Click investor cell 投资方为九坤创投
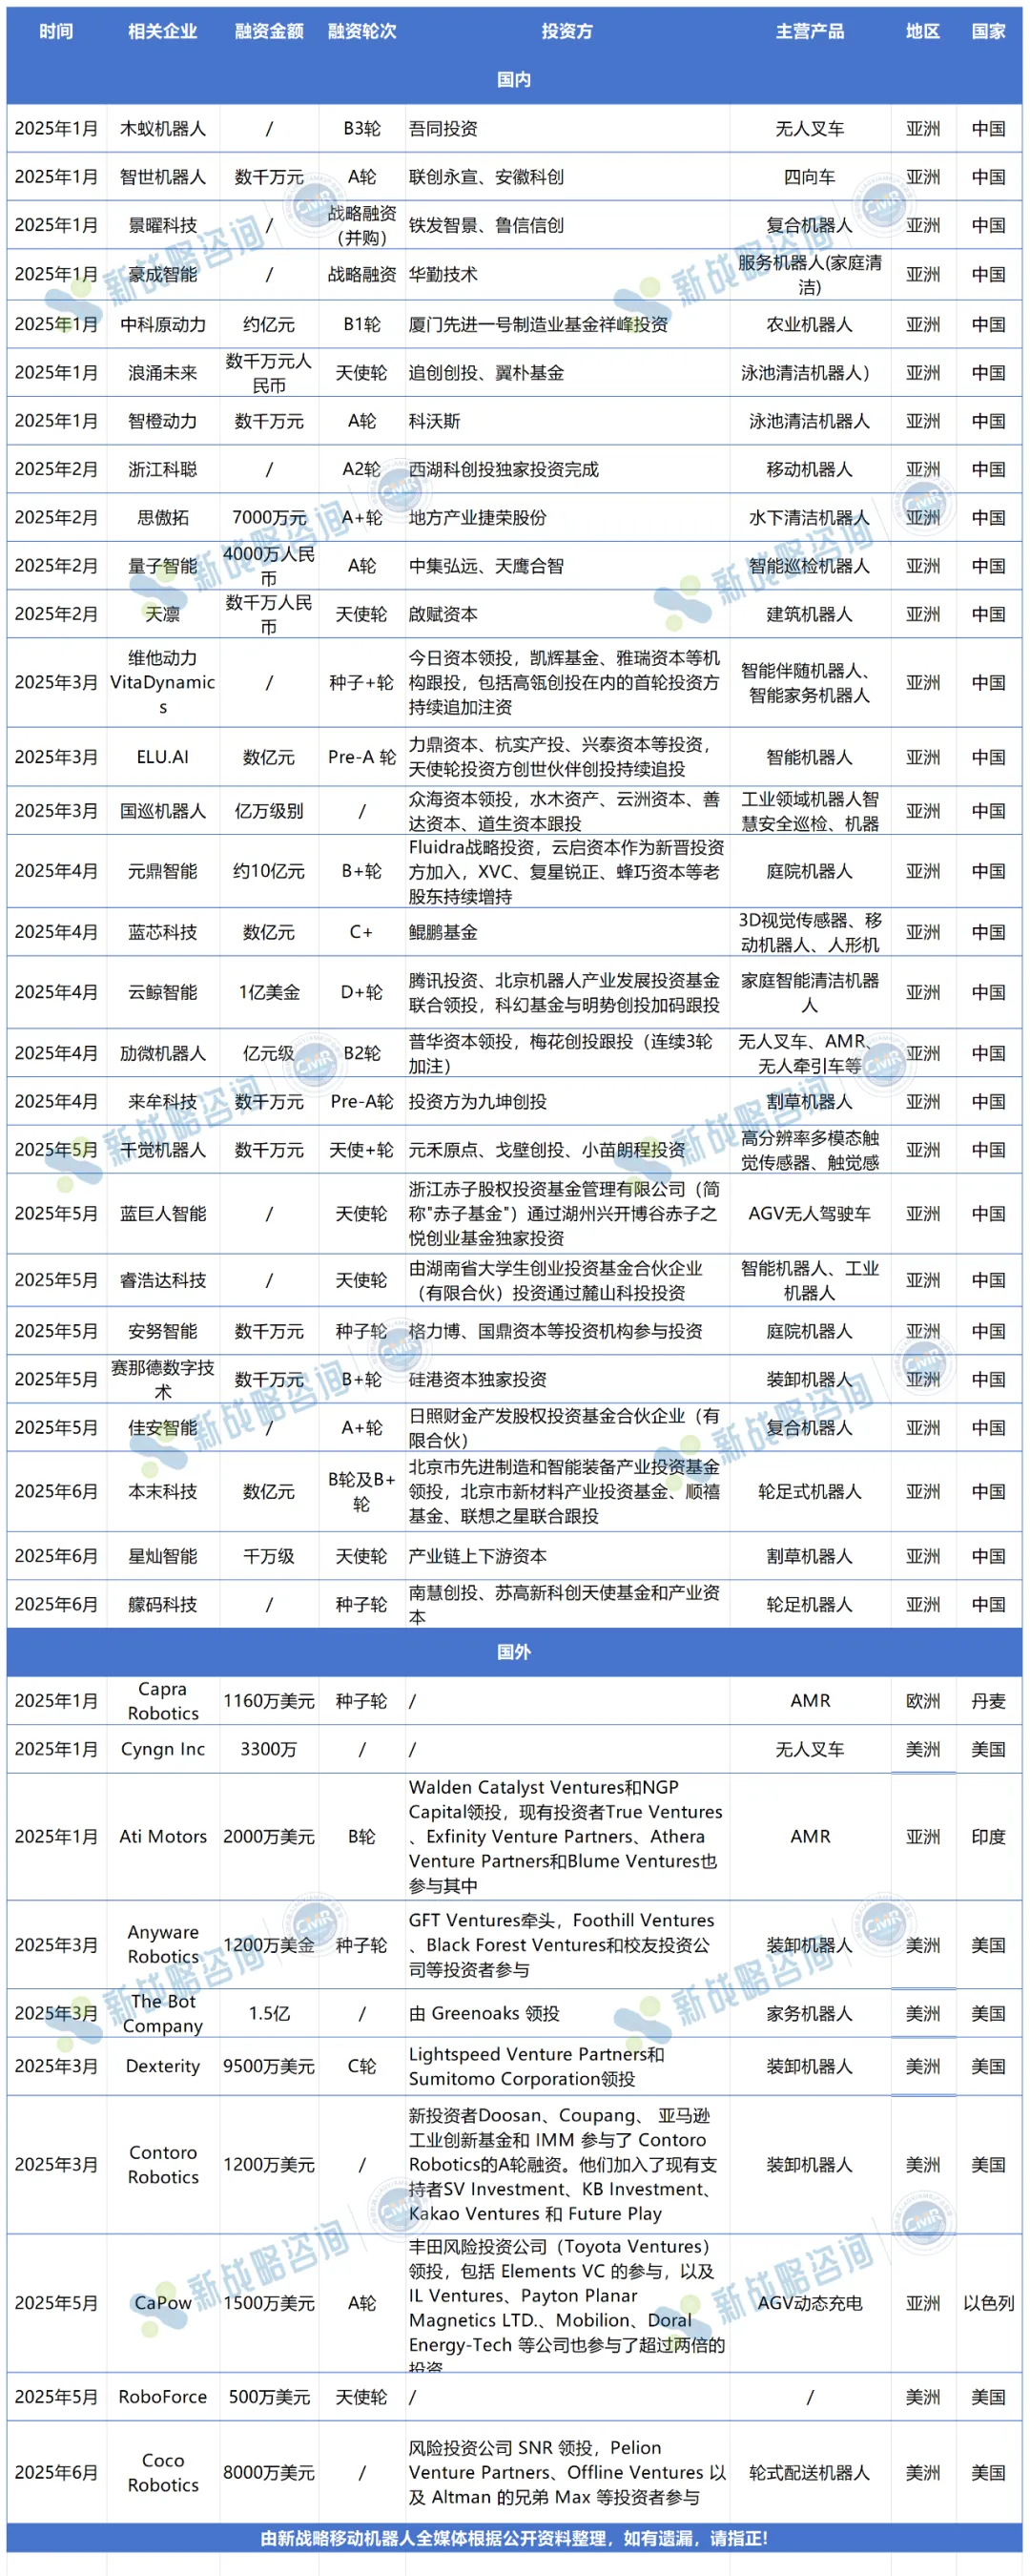This screenshot has height=2576, width=1030. click(x=477, y=1101)
